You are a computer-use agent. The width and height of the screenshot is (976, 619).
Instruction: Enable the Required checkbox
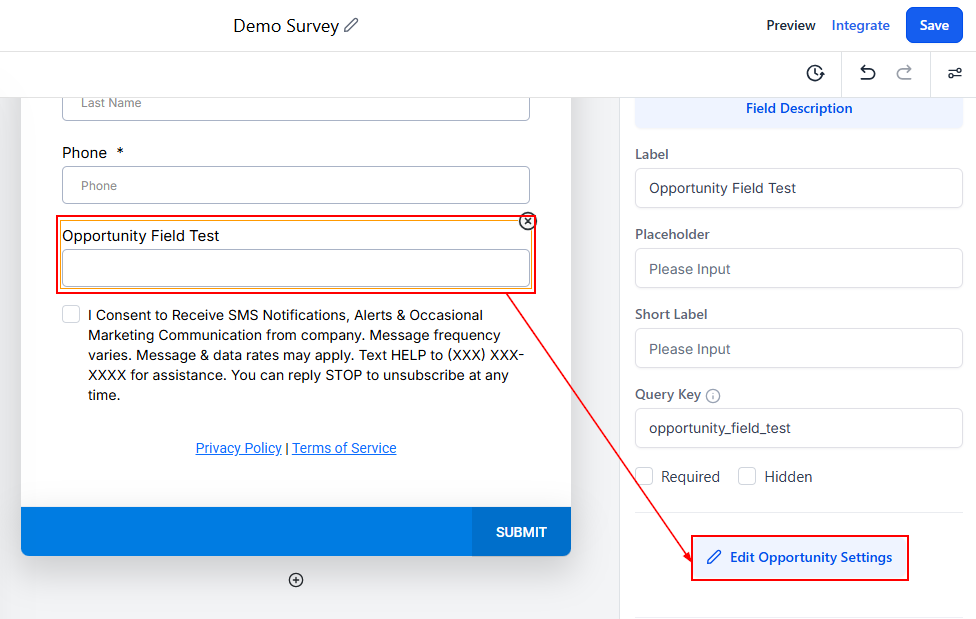tap(645, 476)
